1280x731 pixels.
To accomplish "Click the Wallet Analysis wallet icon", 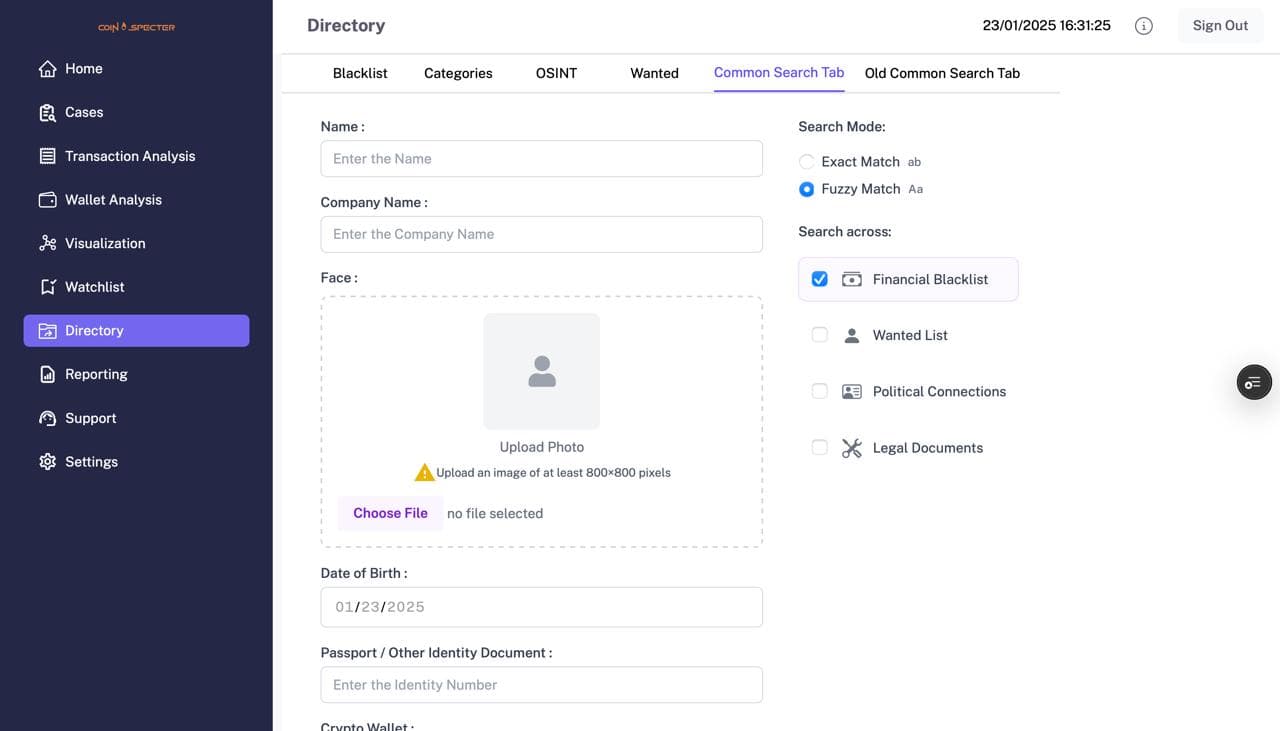I will (x=47, y=200).
